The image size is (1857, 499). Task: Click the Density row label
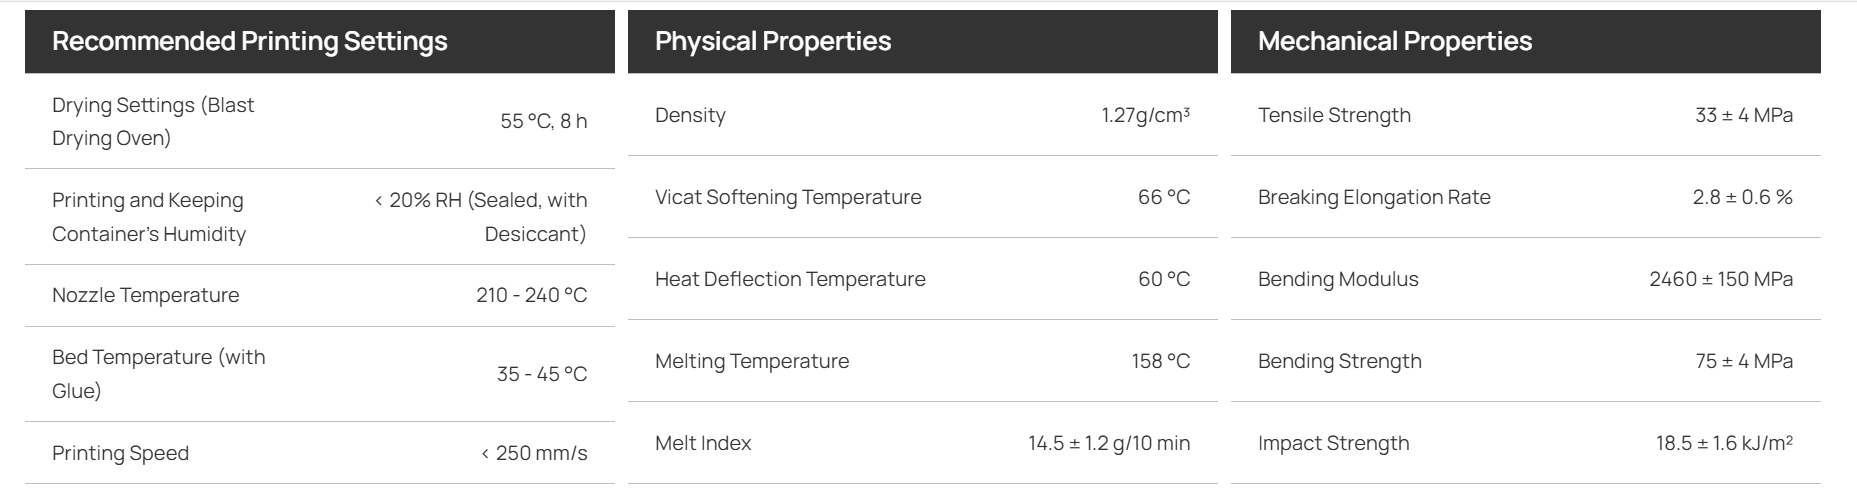click(690, 115)
